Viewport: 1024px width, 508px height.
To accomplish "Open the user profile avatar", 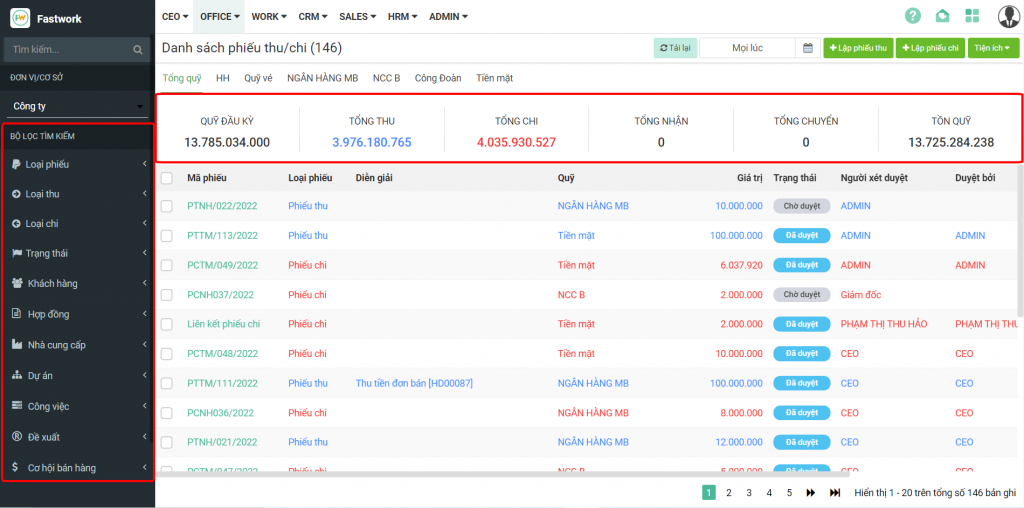I will pyautogui.click(x=1008, y=16).
